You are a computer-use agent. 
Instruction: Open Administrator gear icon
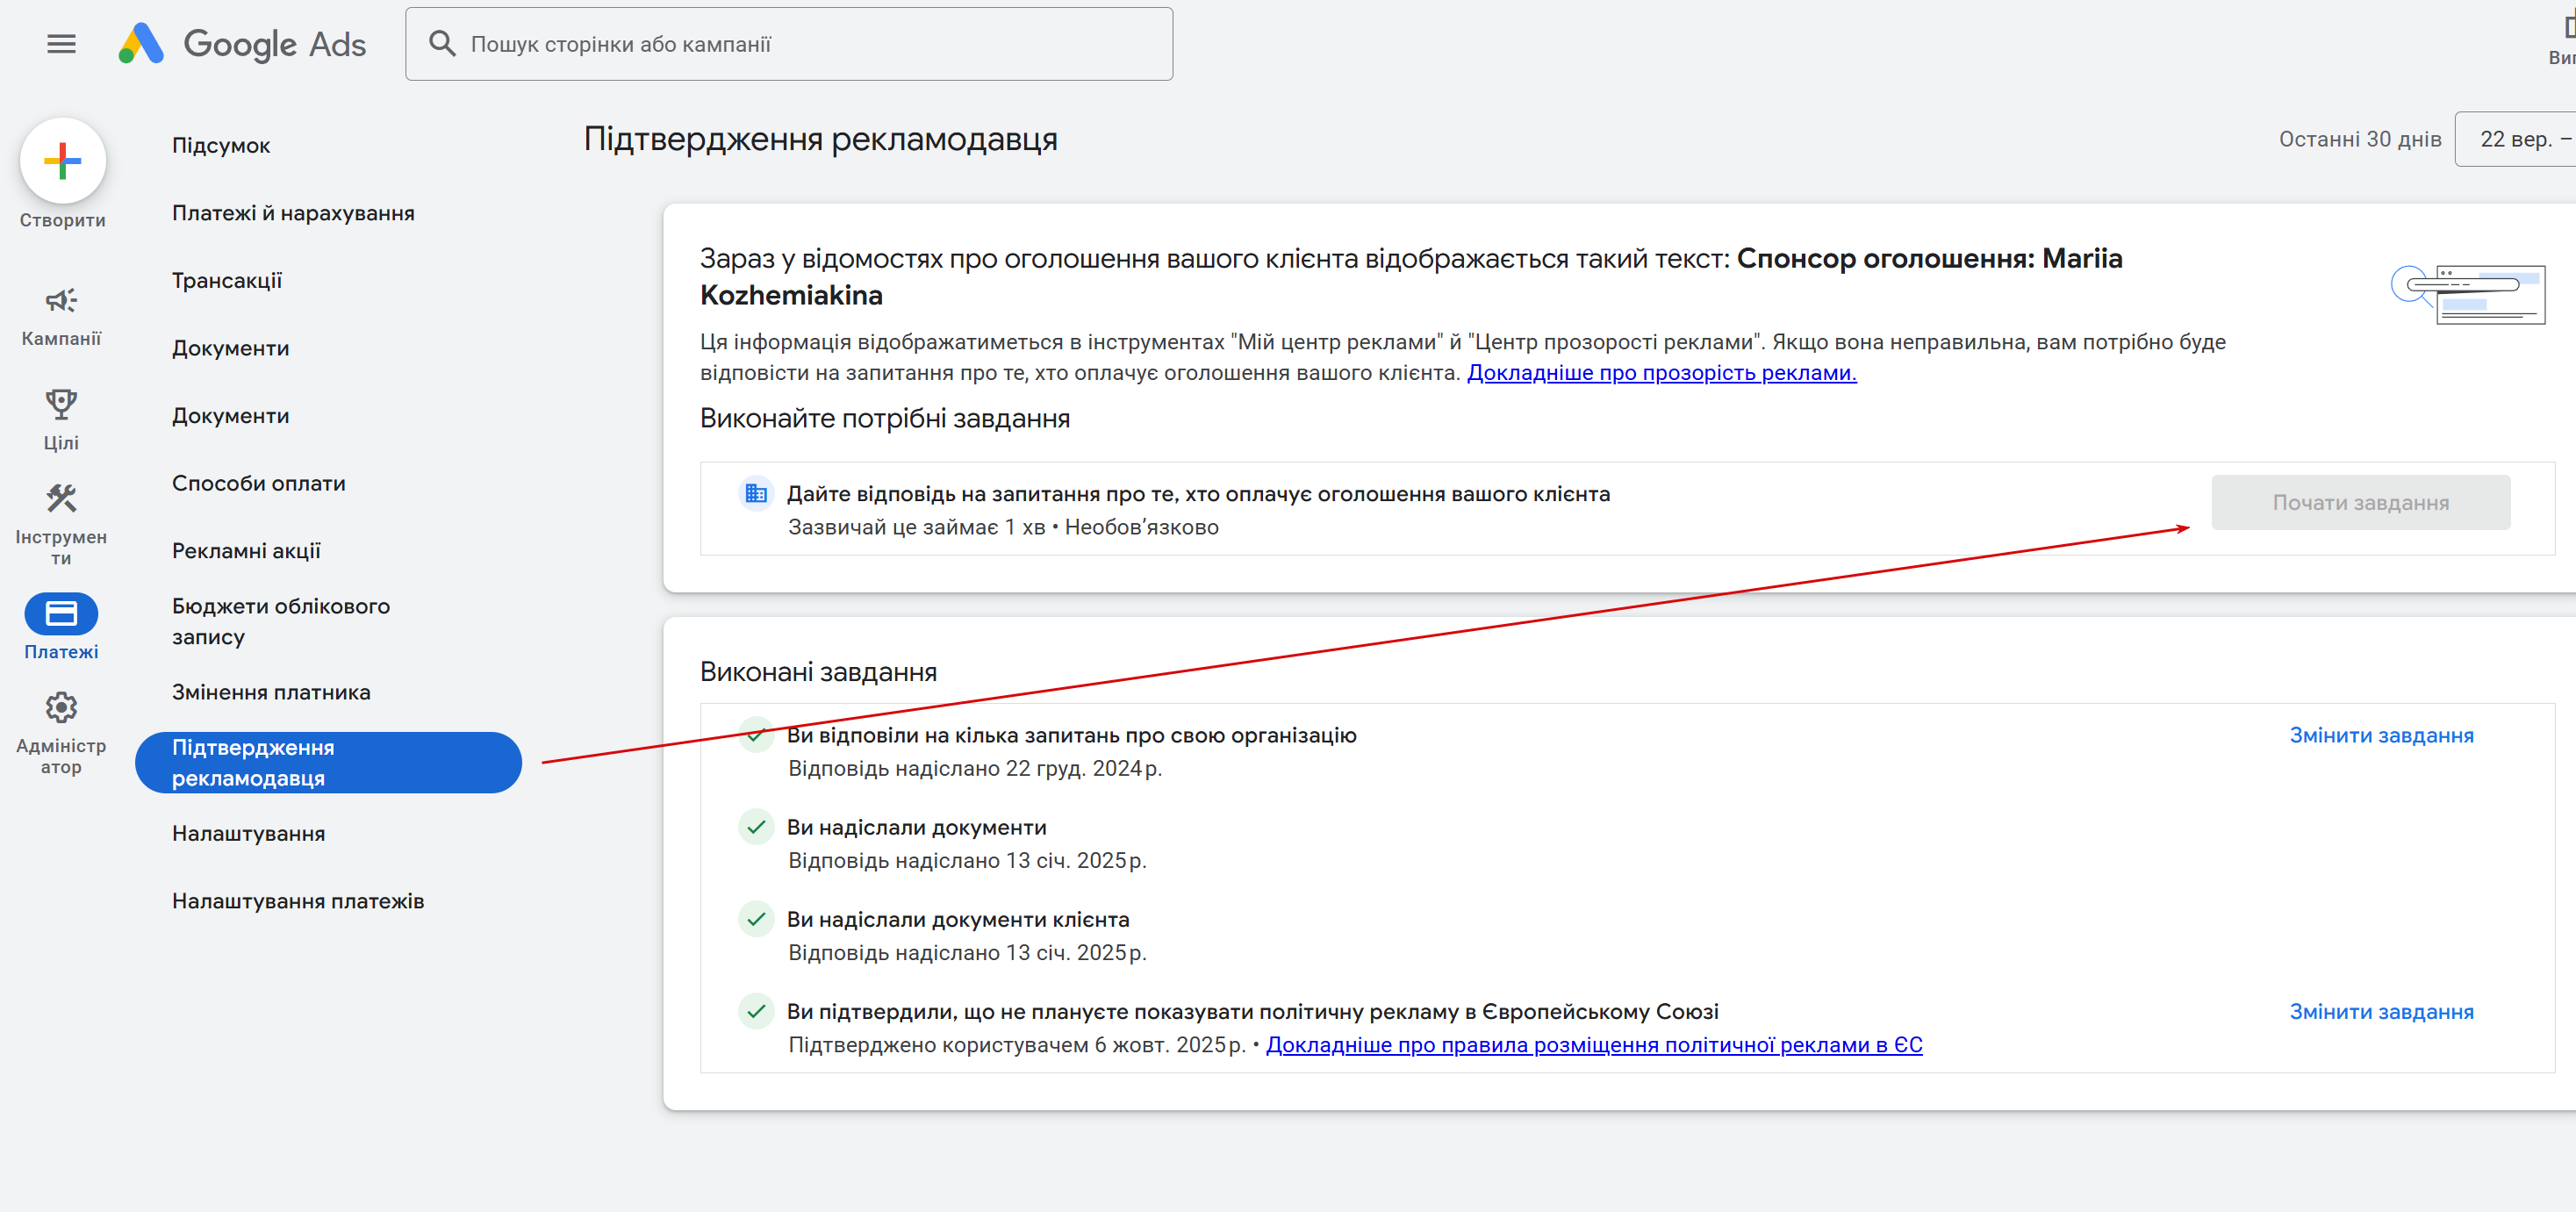[61, 708]
